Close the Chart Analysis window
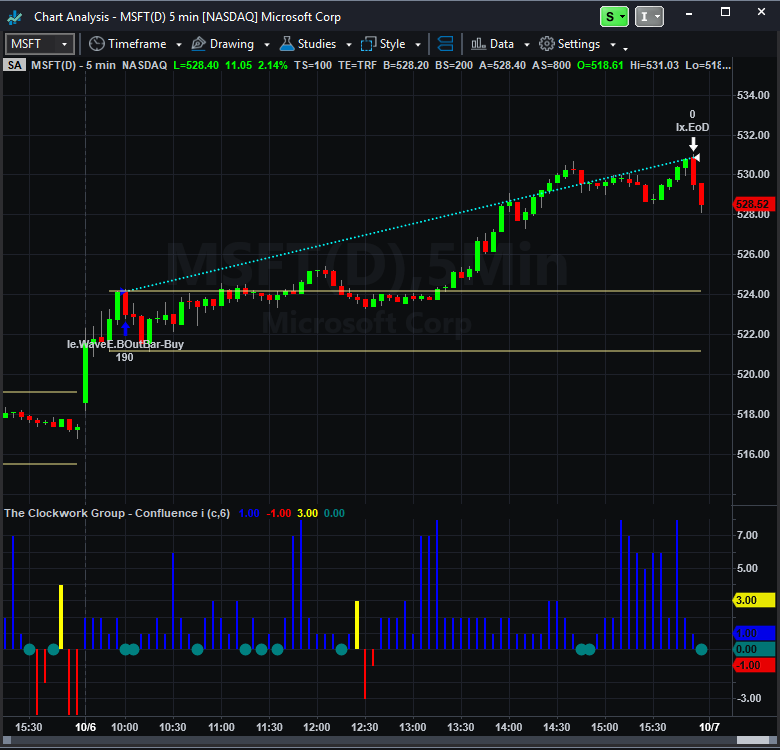Image resolution: width=780 pixels, height=750 pixels. click(761, 12)
